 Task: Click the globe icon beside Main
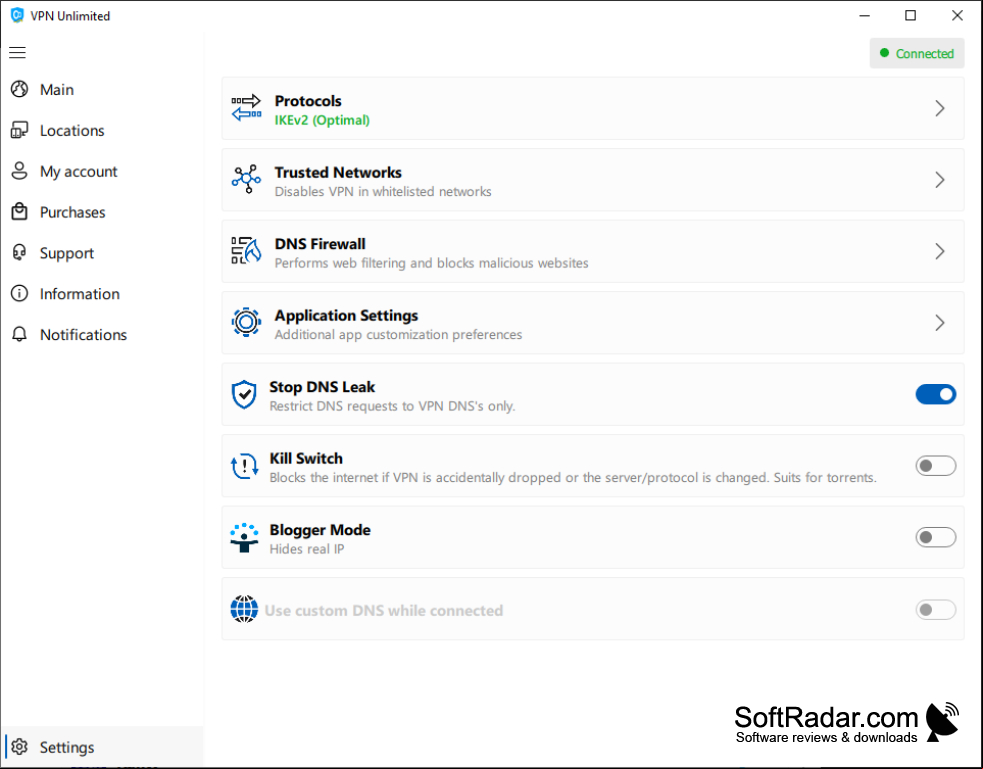19,90
